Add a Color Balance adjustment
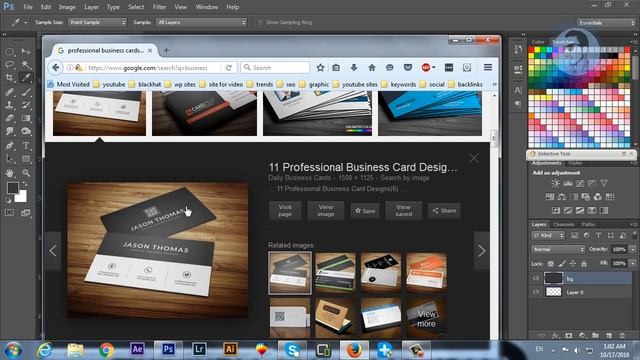The width and height of the screenshot is (640, 360). coord(562,197)
